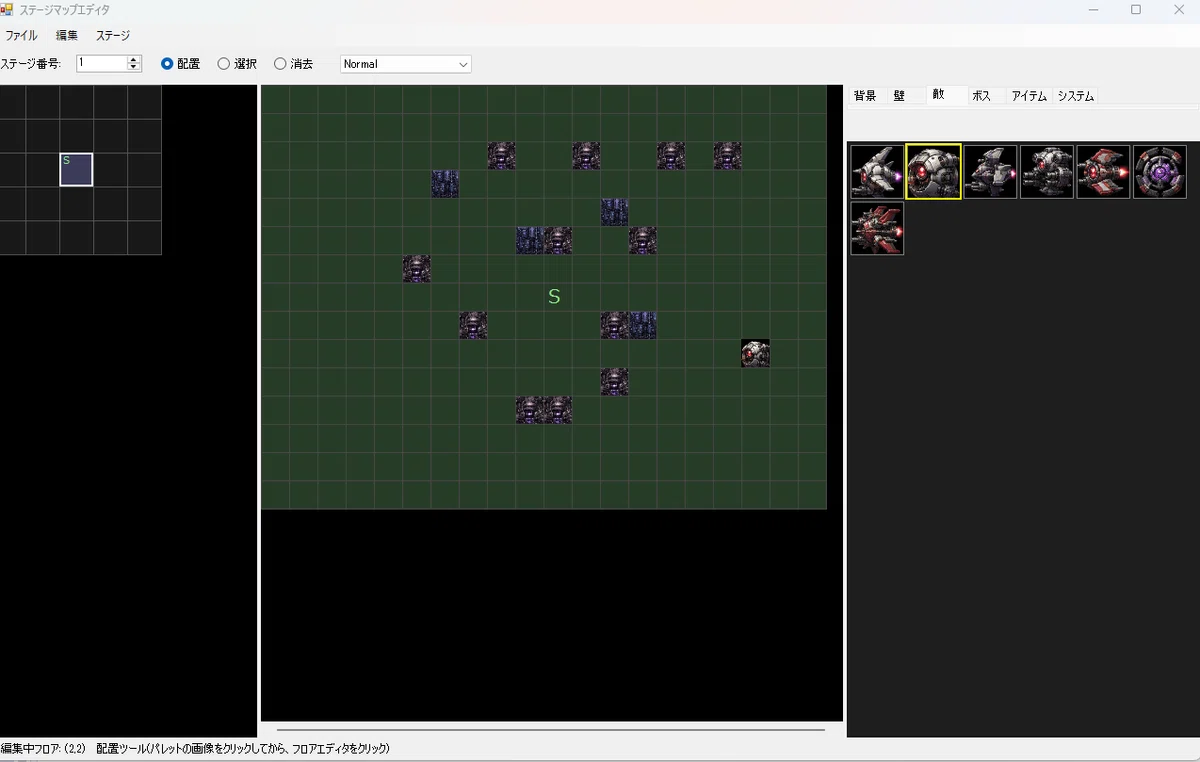Open the ステージ menu

point(113,35)
